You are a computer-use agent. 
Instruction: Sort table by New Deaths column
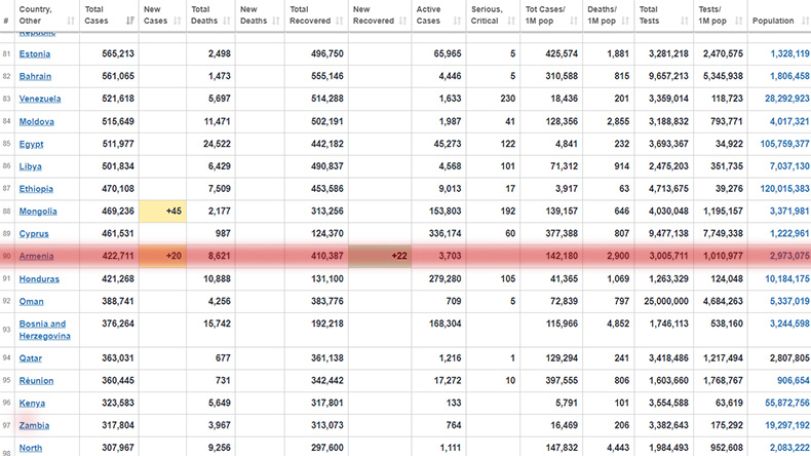(x=260, y=16)
